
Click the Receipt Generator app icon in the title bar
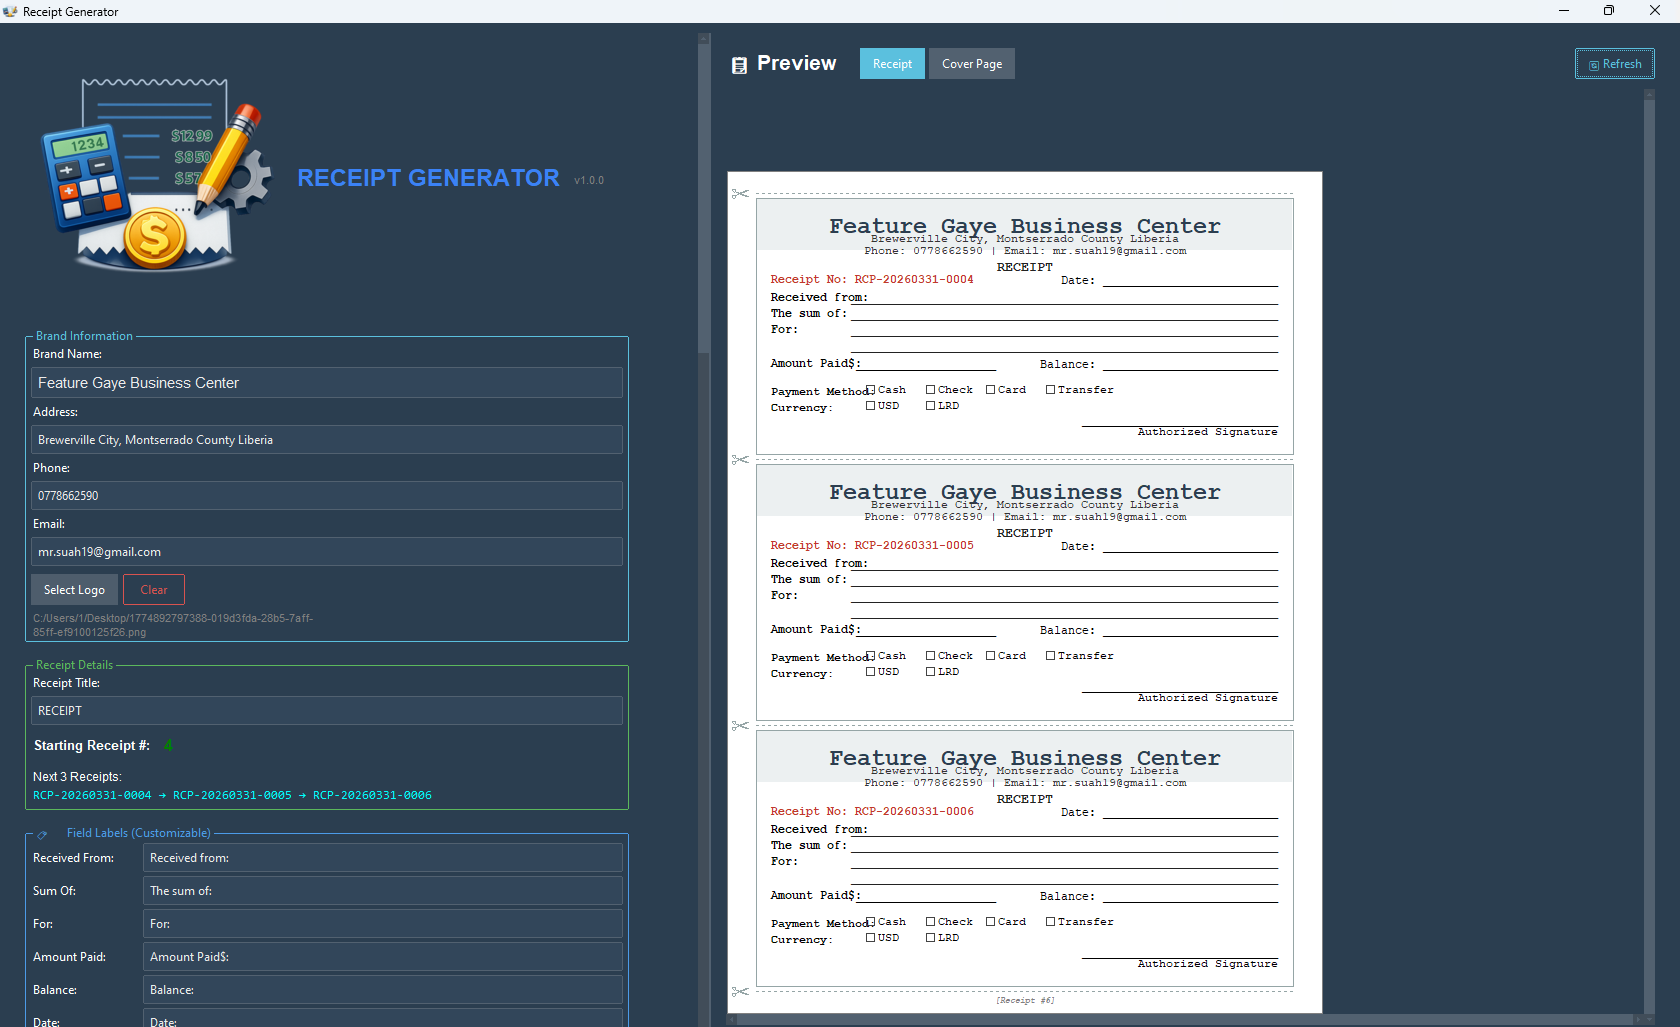point(10,11)
